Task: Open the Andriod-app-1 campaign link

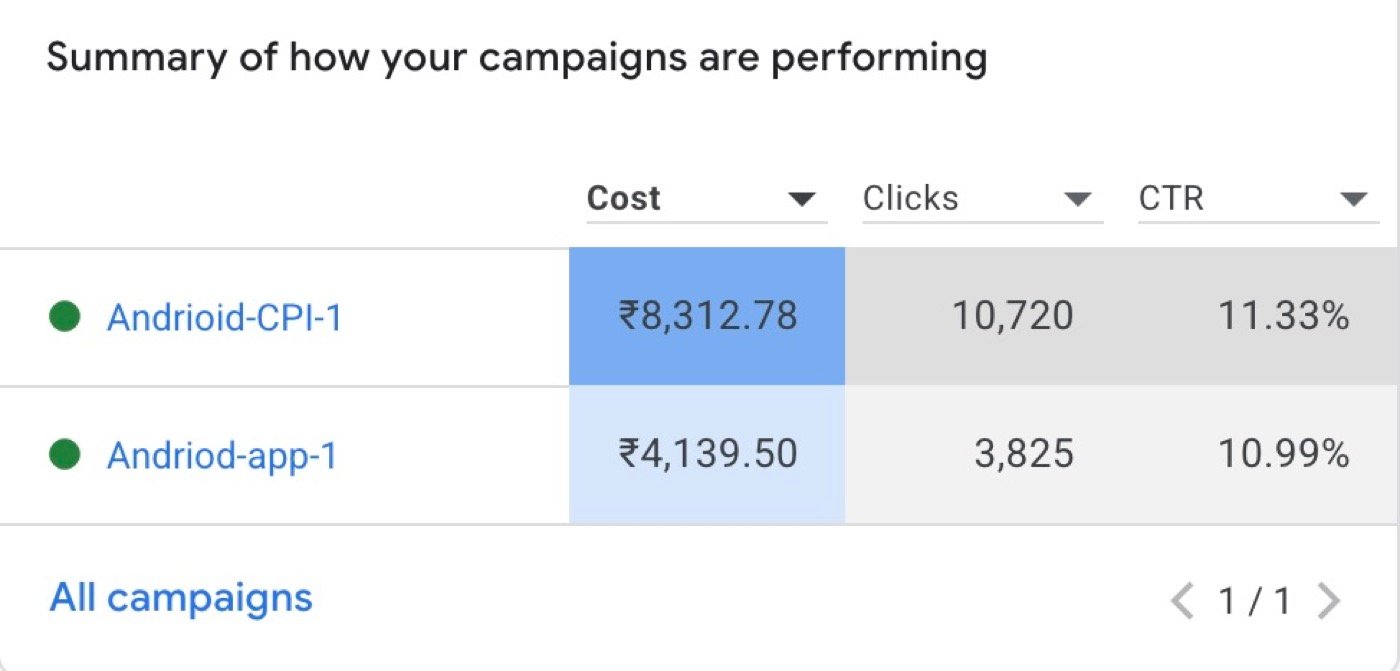Action: pos(222,455)
